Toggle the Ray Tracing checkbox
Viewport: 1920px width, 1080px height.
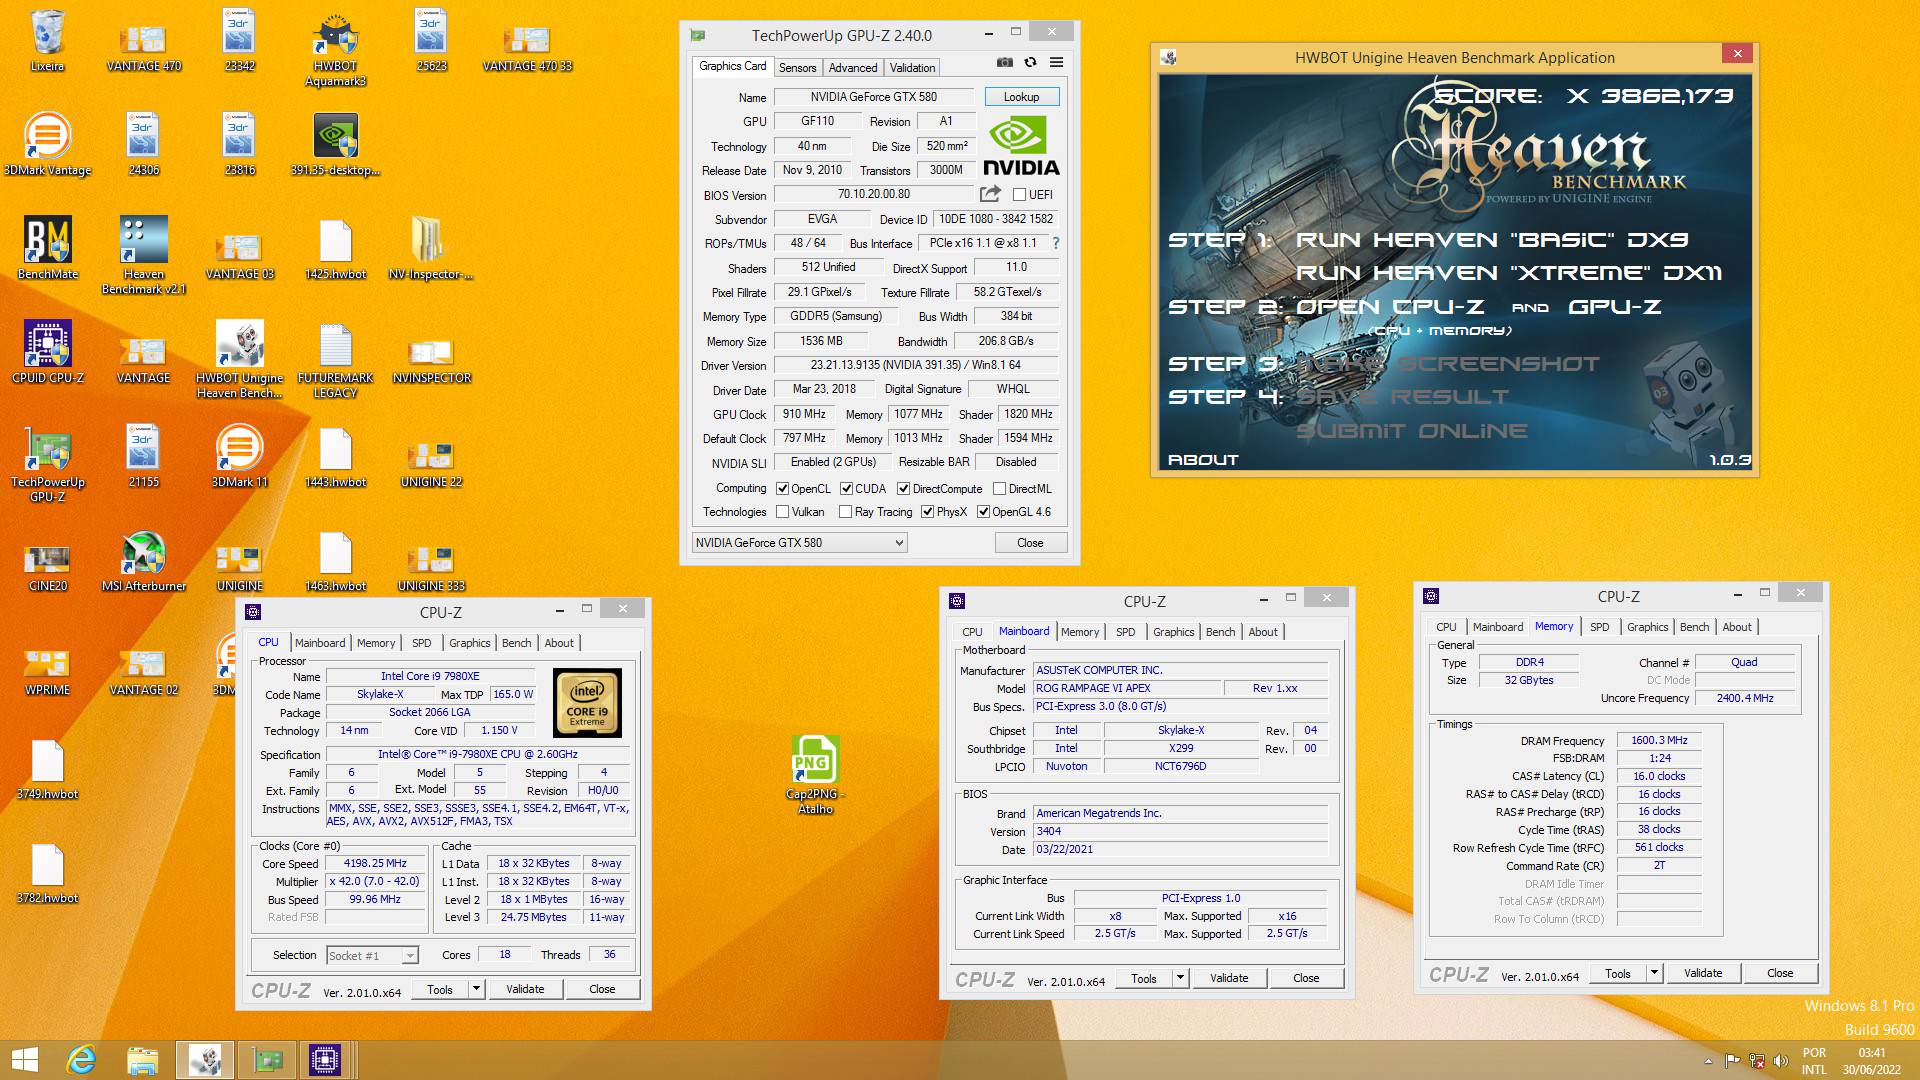pyautogui.click(x=845, y=512)
